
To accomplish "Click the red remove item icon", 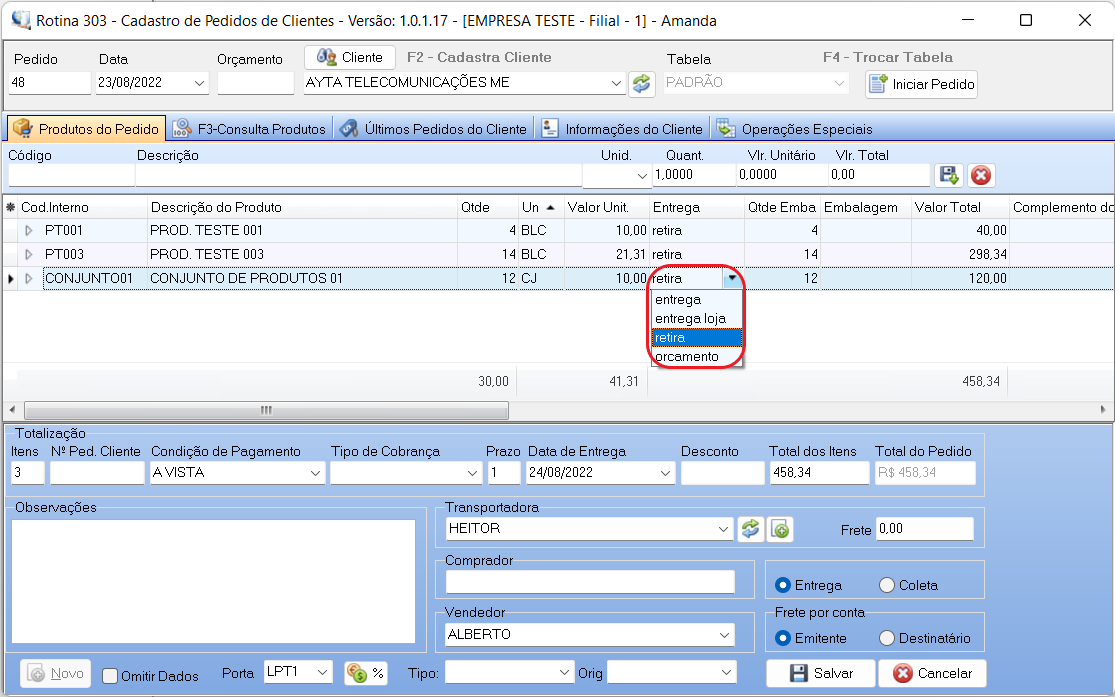I will click(x=981, y=175).
